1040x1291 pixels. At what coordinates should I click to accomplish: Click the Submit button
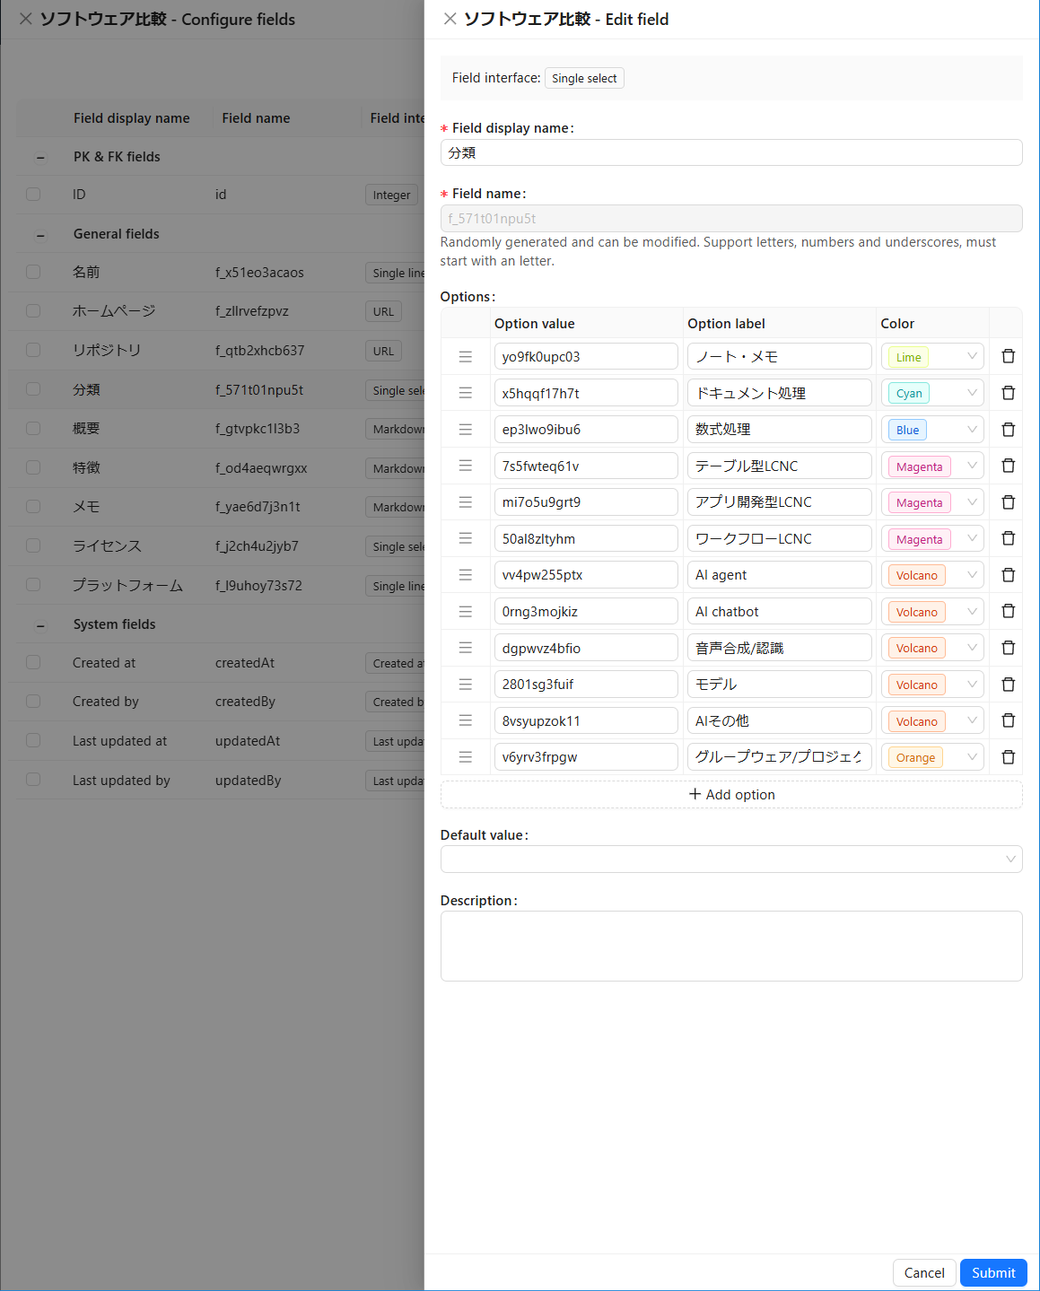click(x=992, y=1272)
